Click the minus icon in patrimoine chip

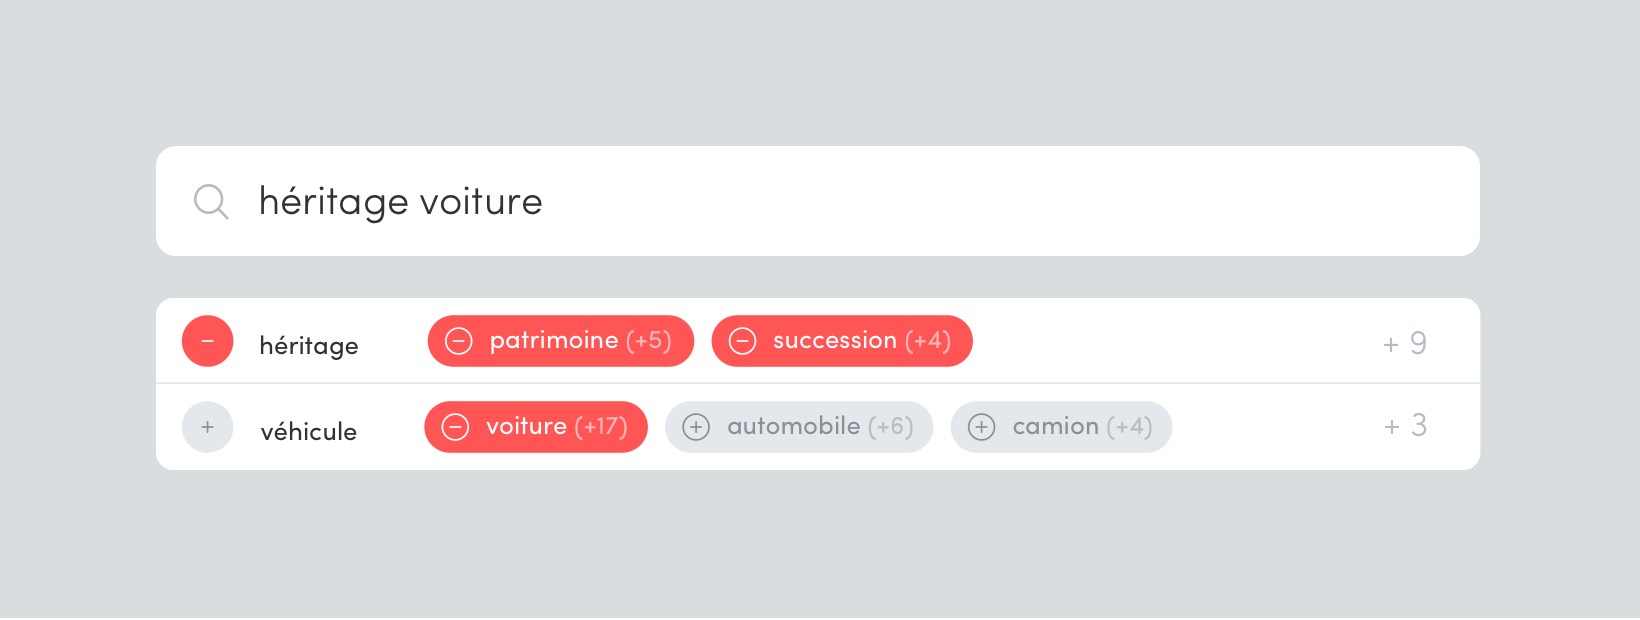[x=458, y=341]
